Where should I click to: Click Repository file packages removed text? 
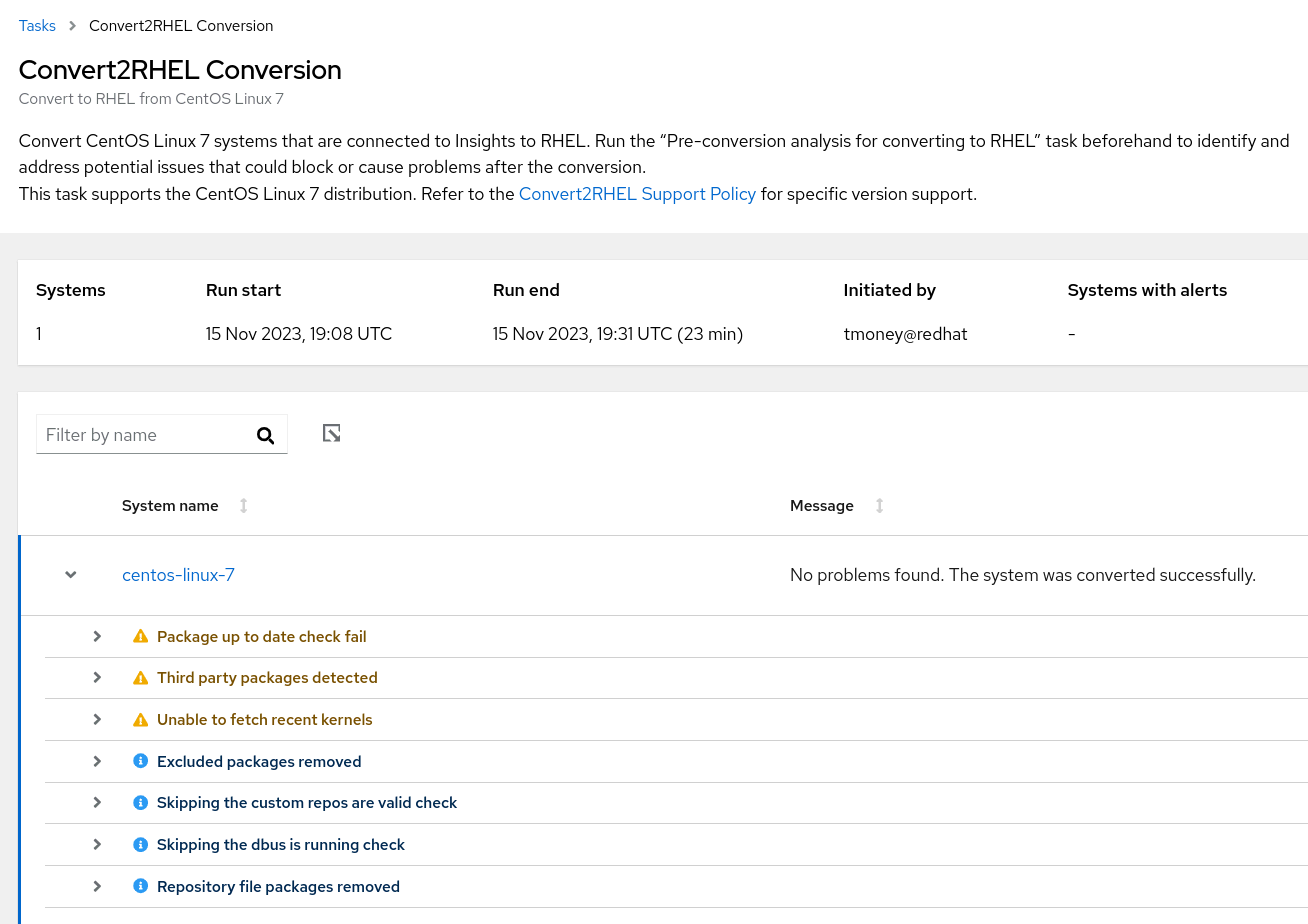pos(278,887)
